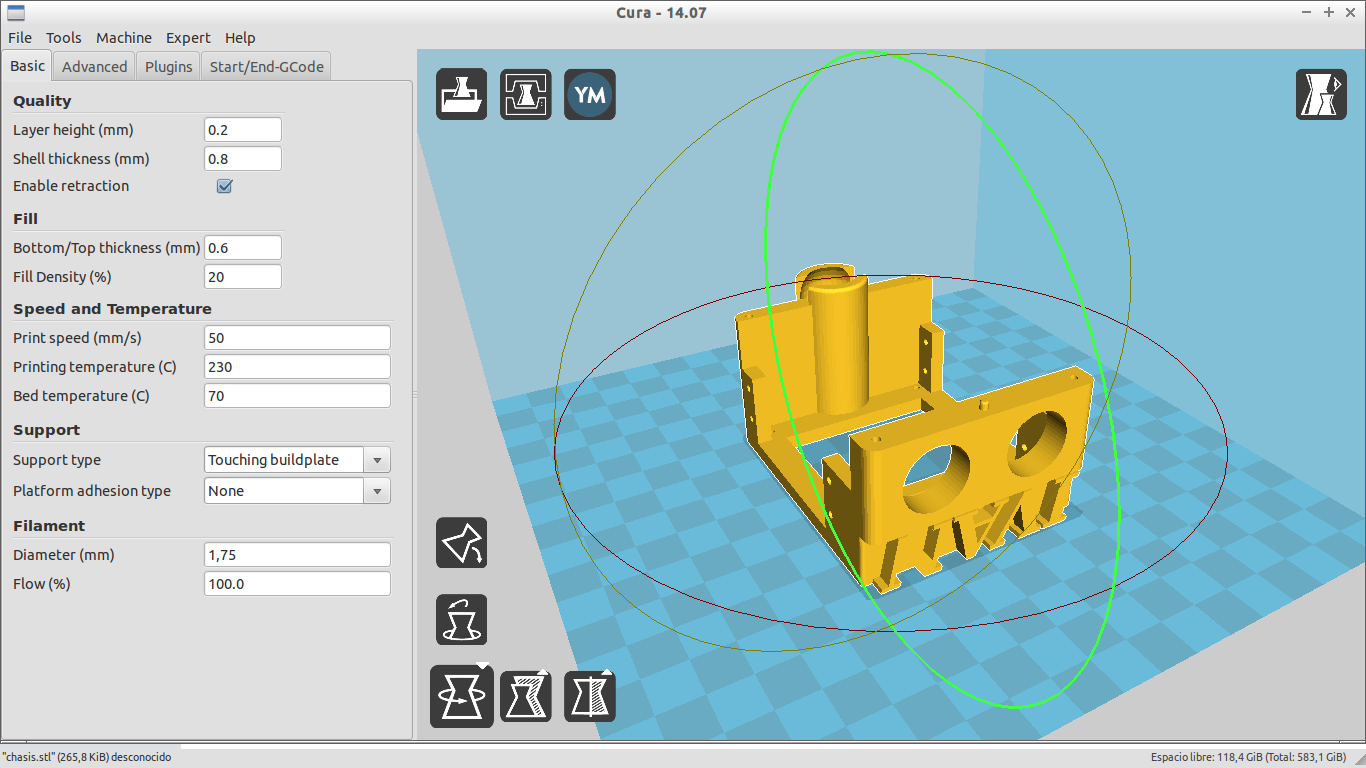Switch to the Basic tab
The image size is (1366, 768).
27,66
